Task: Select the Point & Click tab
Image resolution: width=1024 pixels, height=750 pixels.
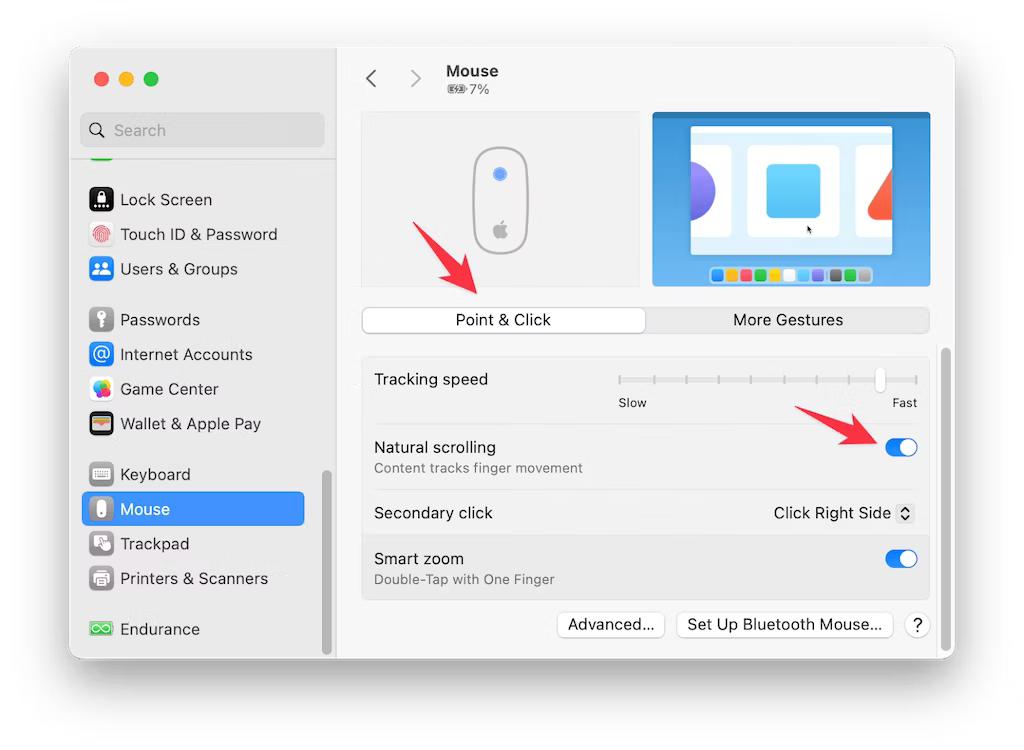Action: tap(503, 320)
